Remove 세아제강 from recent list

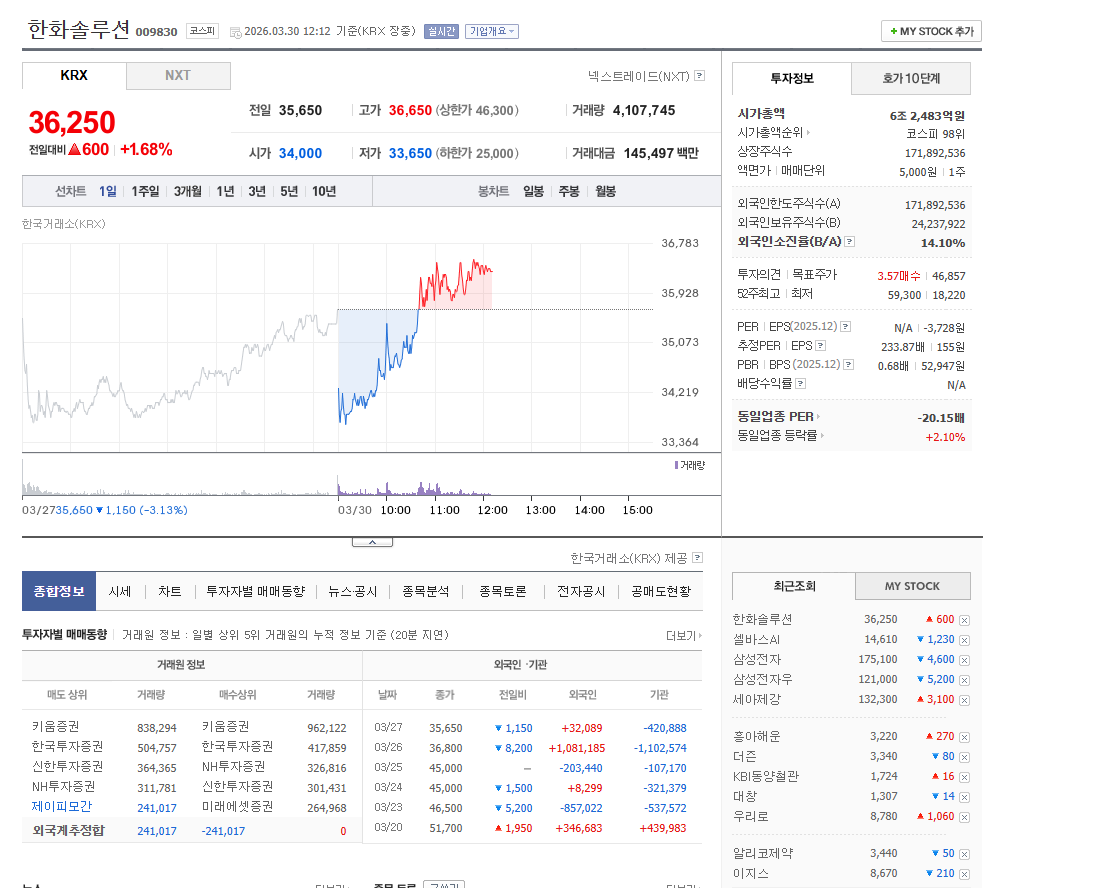point(964,700)
